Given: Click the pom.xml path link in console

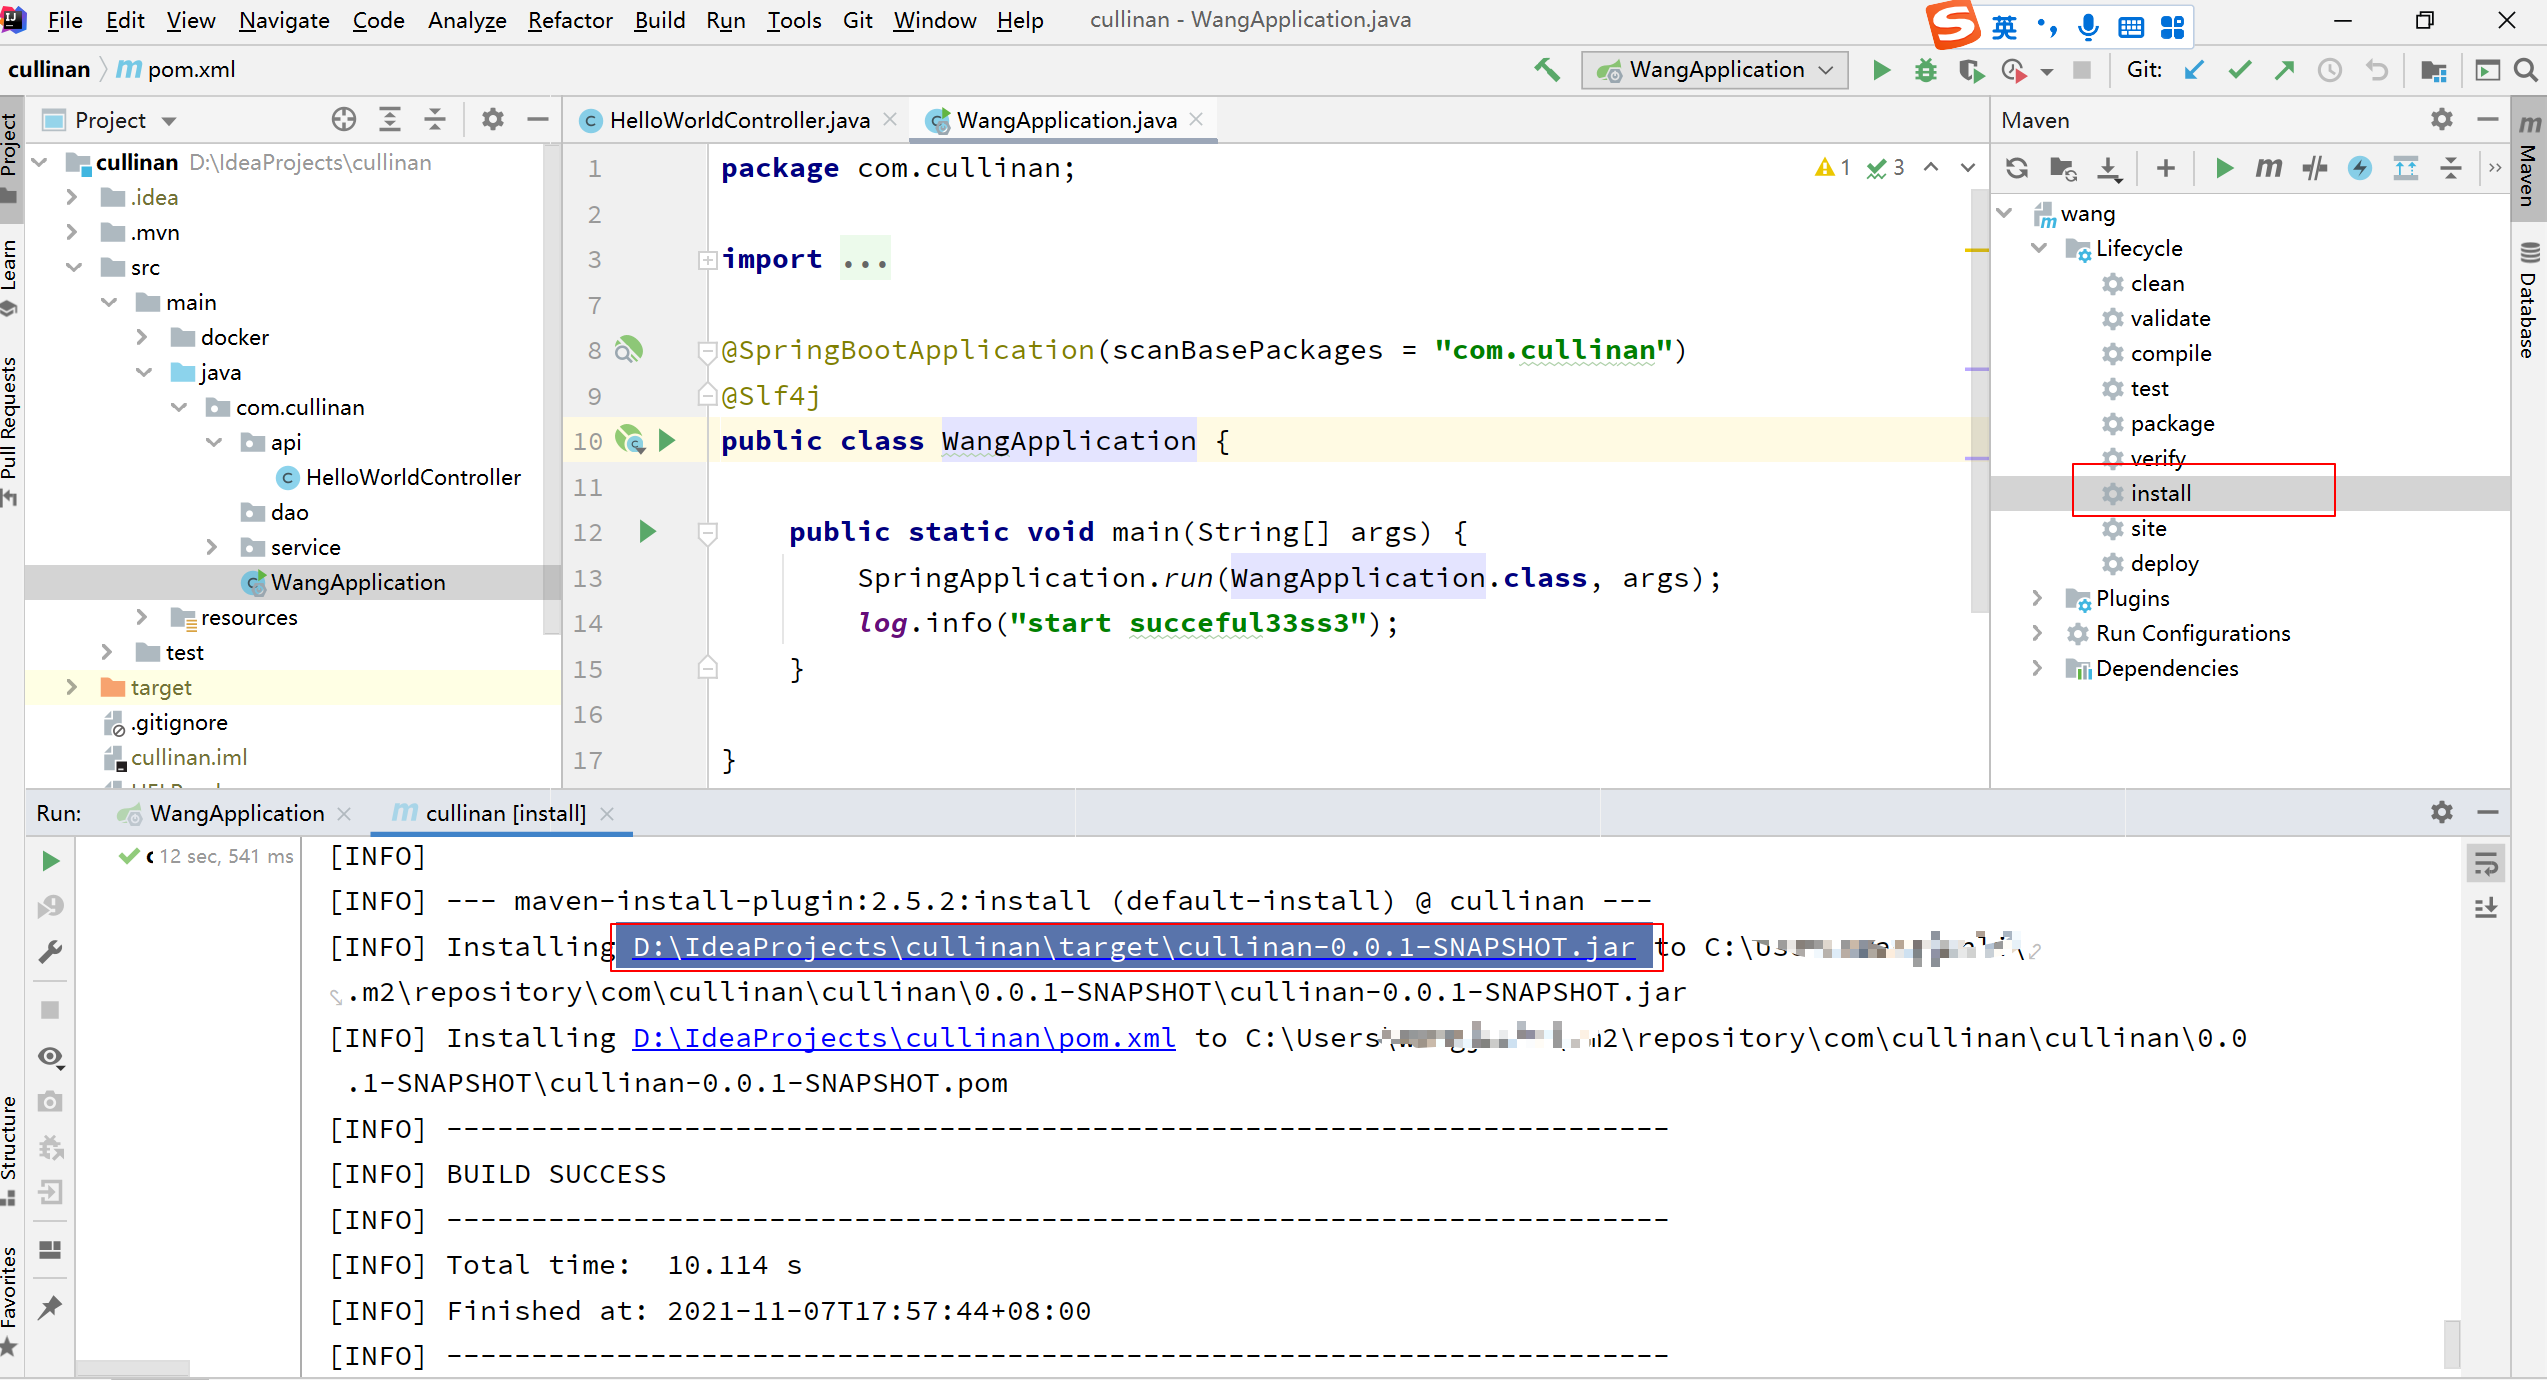Looking at the screenshot, I should [903, 1038].
